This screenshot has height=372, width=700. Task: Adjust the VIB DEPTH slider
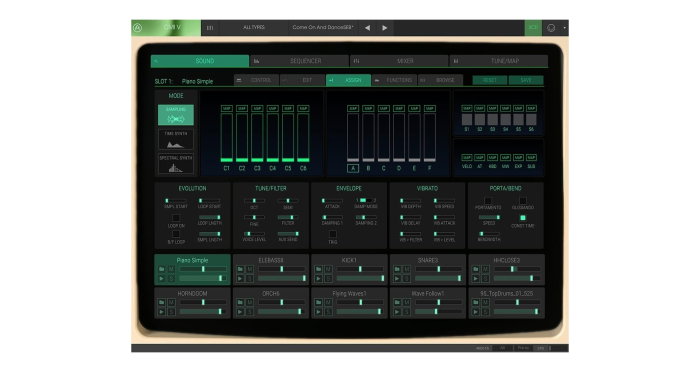click(x=410, y=201)
